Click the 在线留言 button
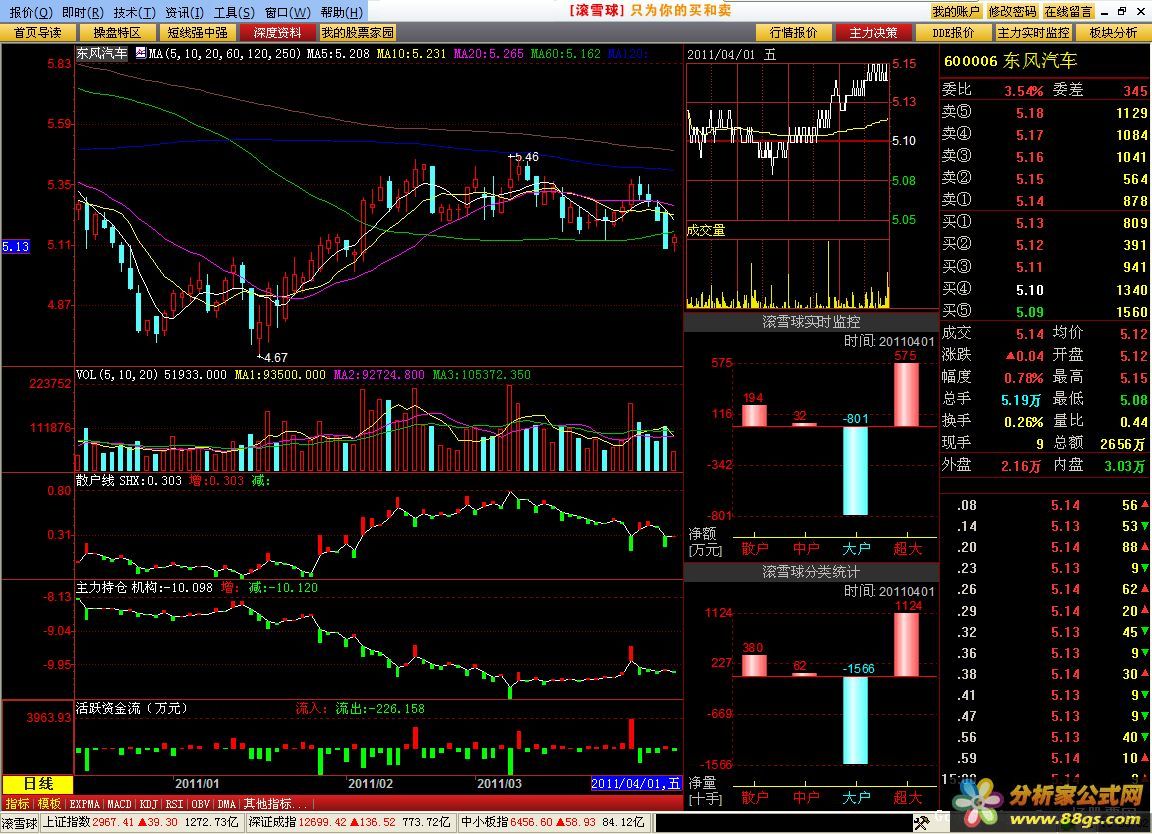Screen dimensions: 1152x834 pyautogui.click(x=1068, y=12)
